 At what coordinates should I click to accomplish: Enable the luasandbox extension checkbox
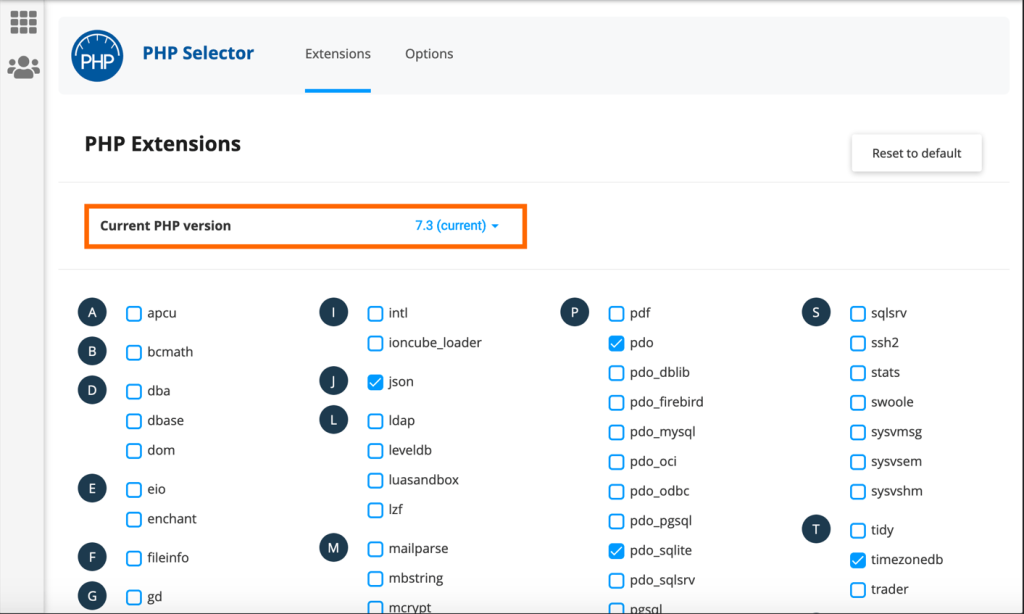[376, 481]
